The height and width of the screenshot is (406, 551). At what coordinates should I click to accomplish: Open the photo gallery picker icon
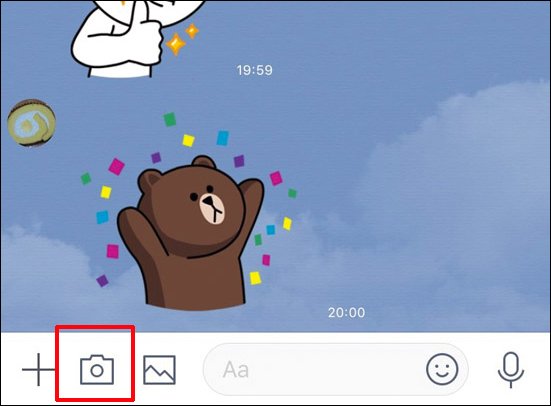pyautogui.click(x=160, y=370)
